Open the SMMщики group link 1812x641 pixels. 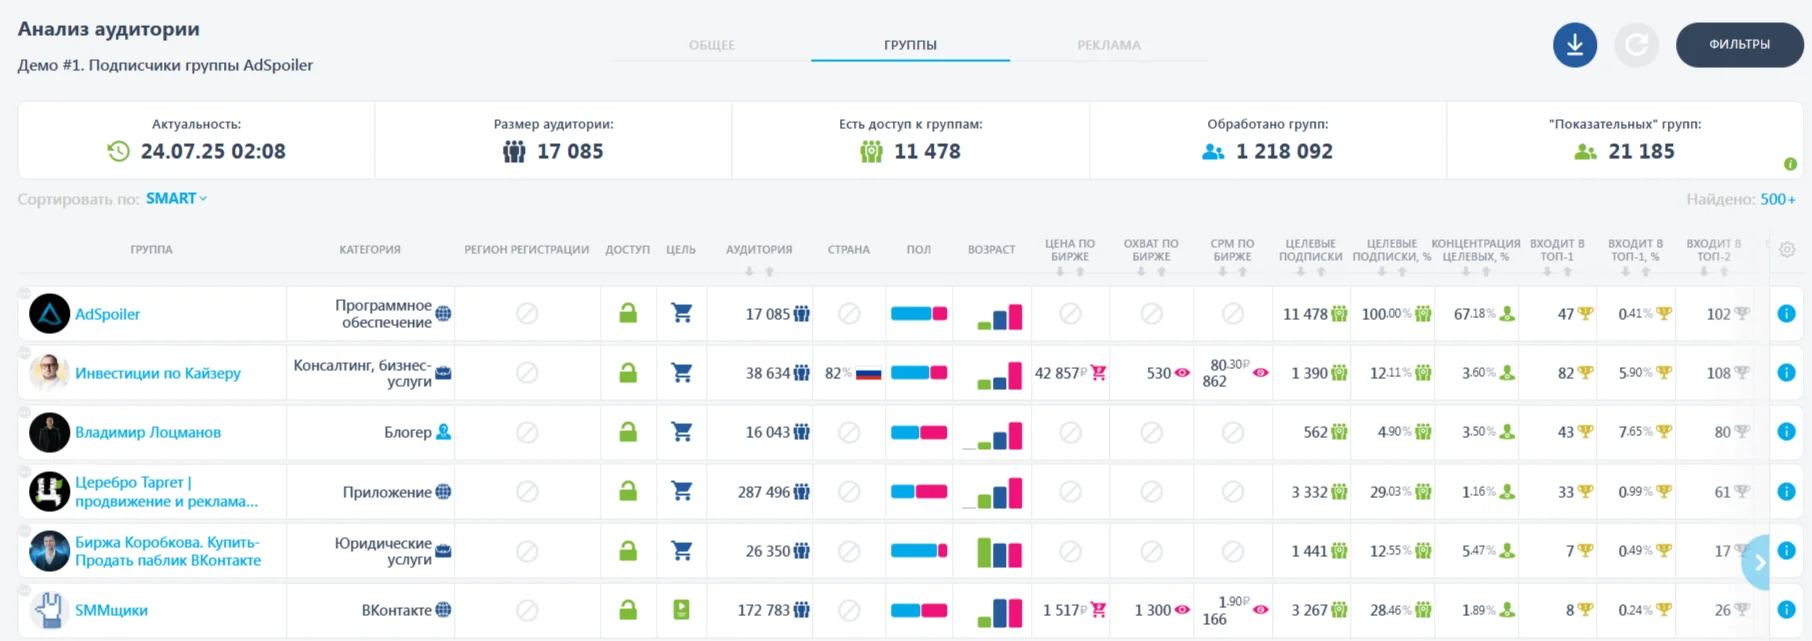pos(111,610)
